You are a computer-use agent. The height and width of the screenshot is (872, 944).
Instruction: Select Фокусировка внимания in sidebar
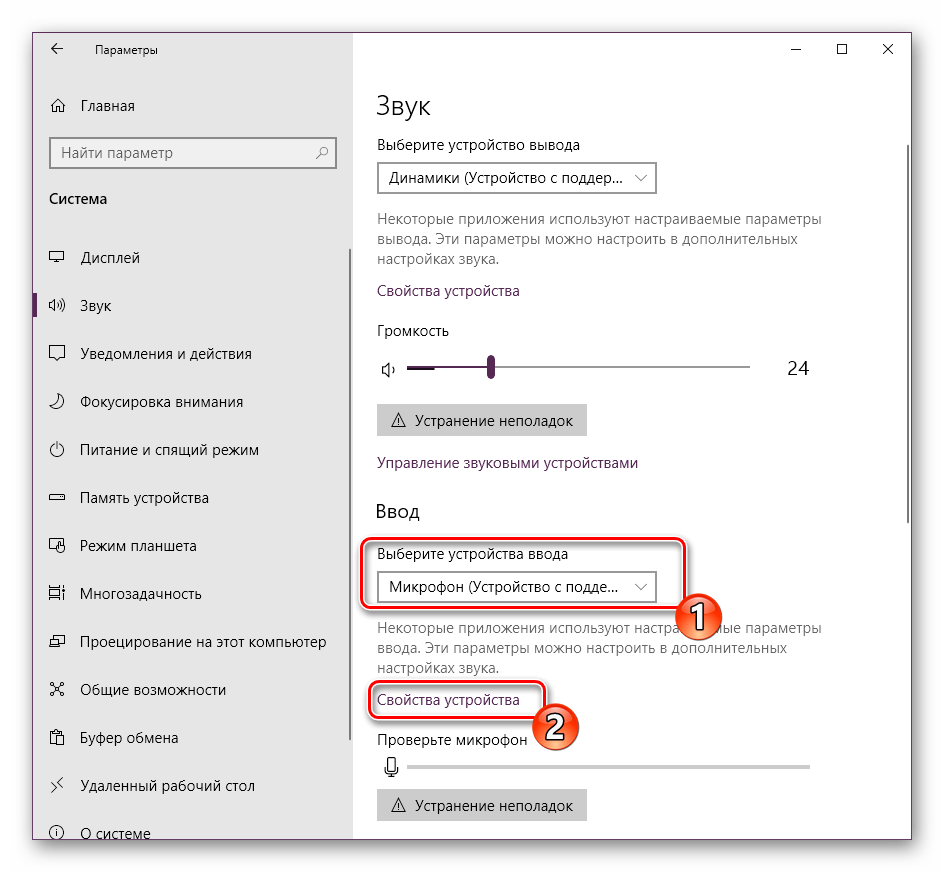(x=161, y=402)
